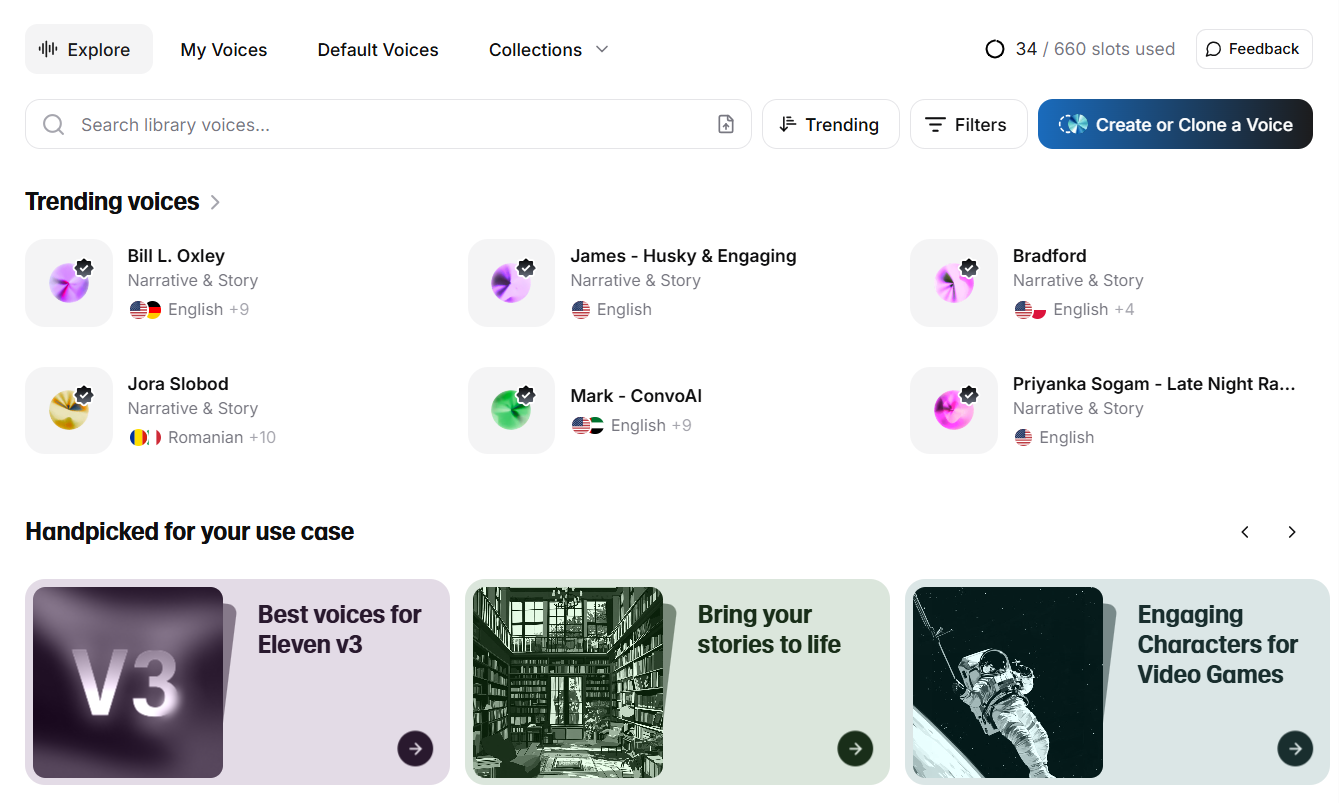Click the globe icon on Create or Clone a Voice

tap(1072, 124)
